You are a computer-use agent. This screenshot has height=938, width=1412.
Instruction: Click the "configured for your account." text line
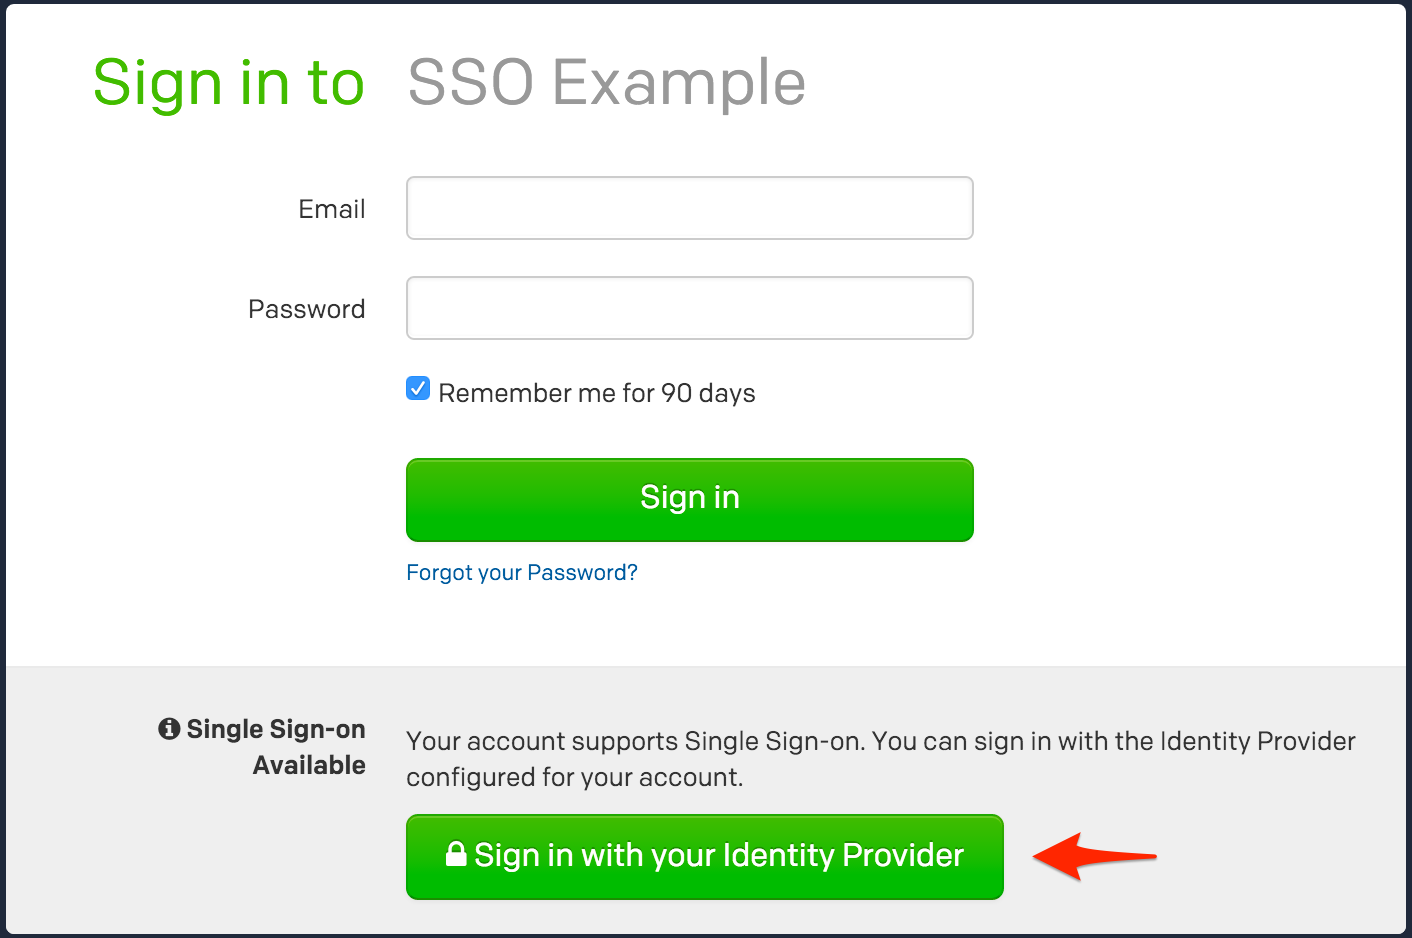[574, 777]
